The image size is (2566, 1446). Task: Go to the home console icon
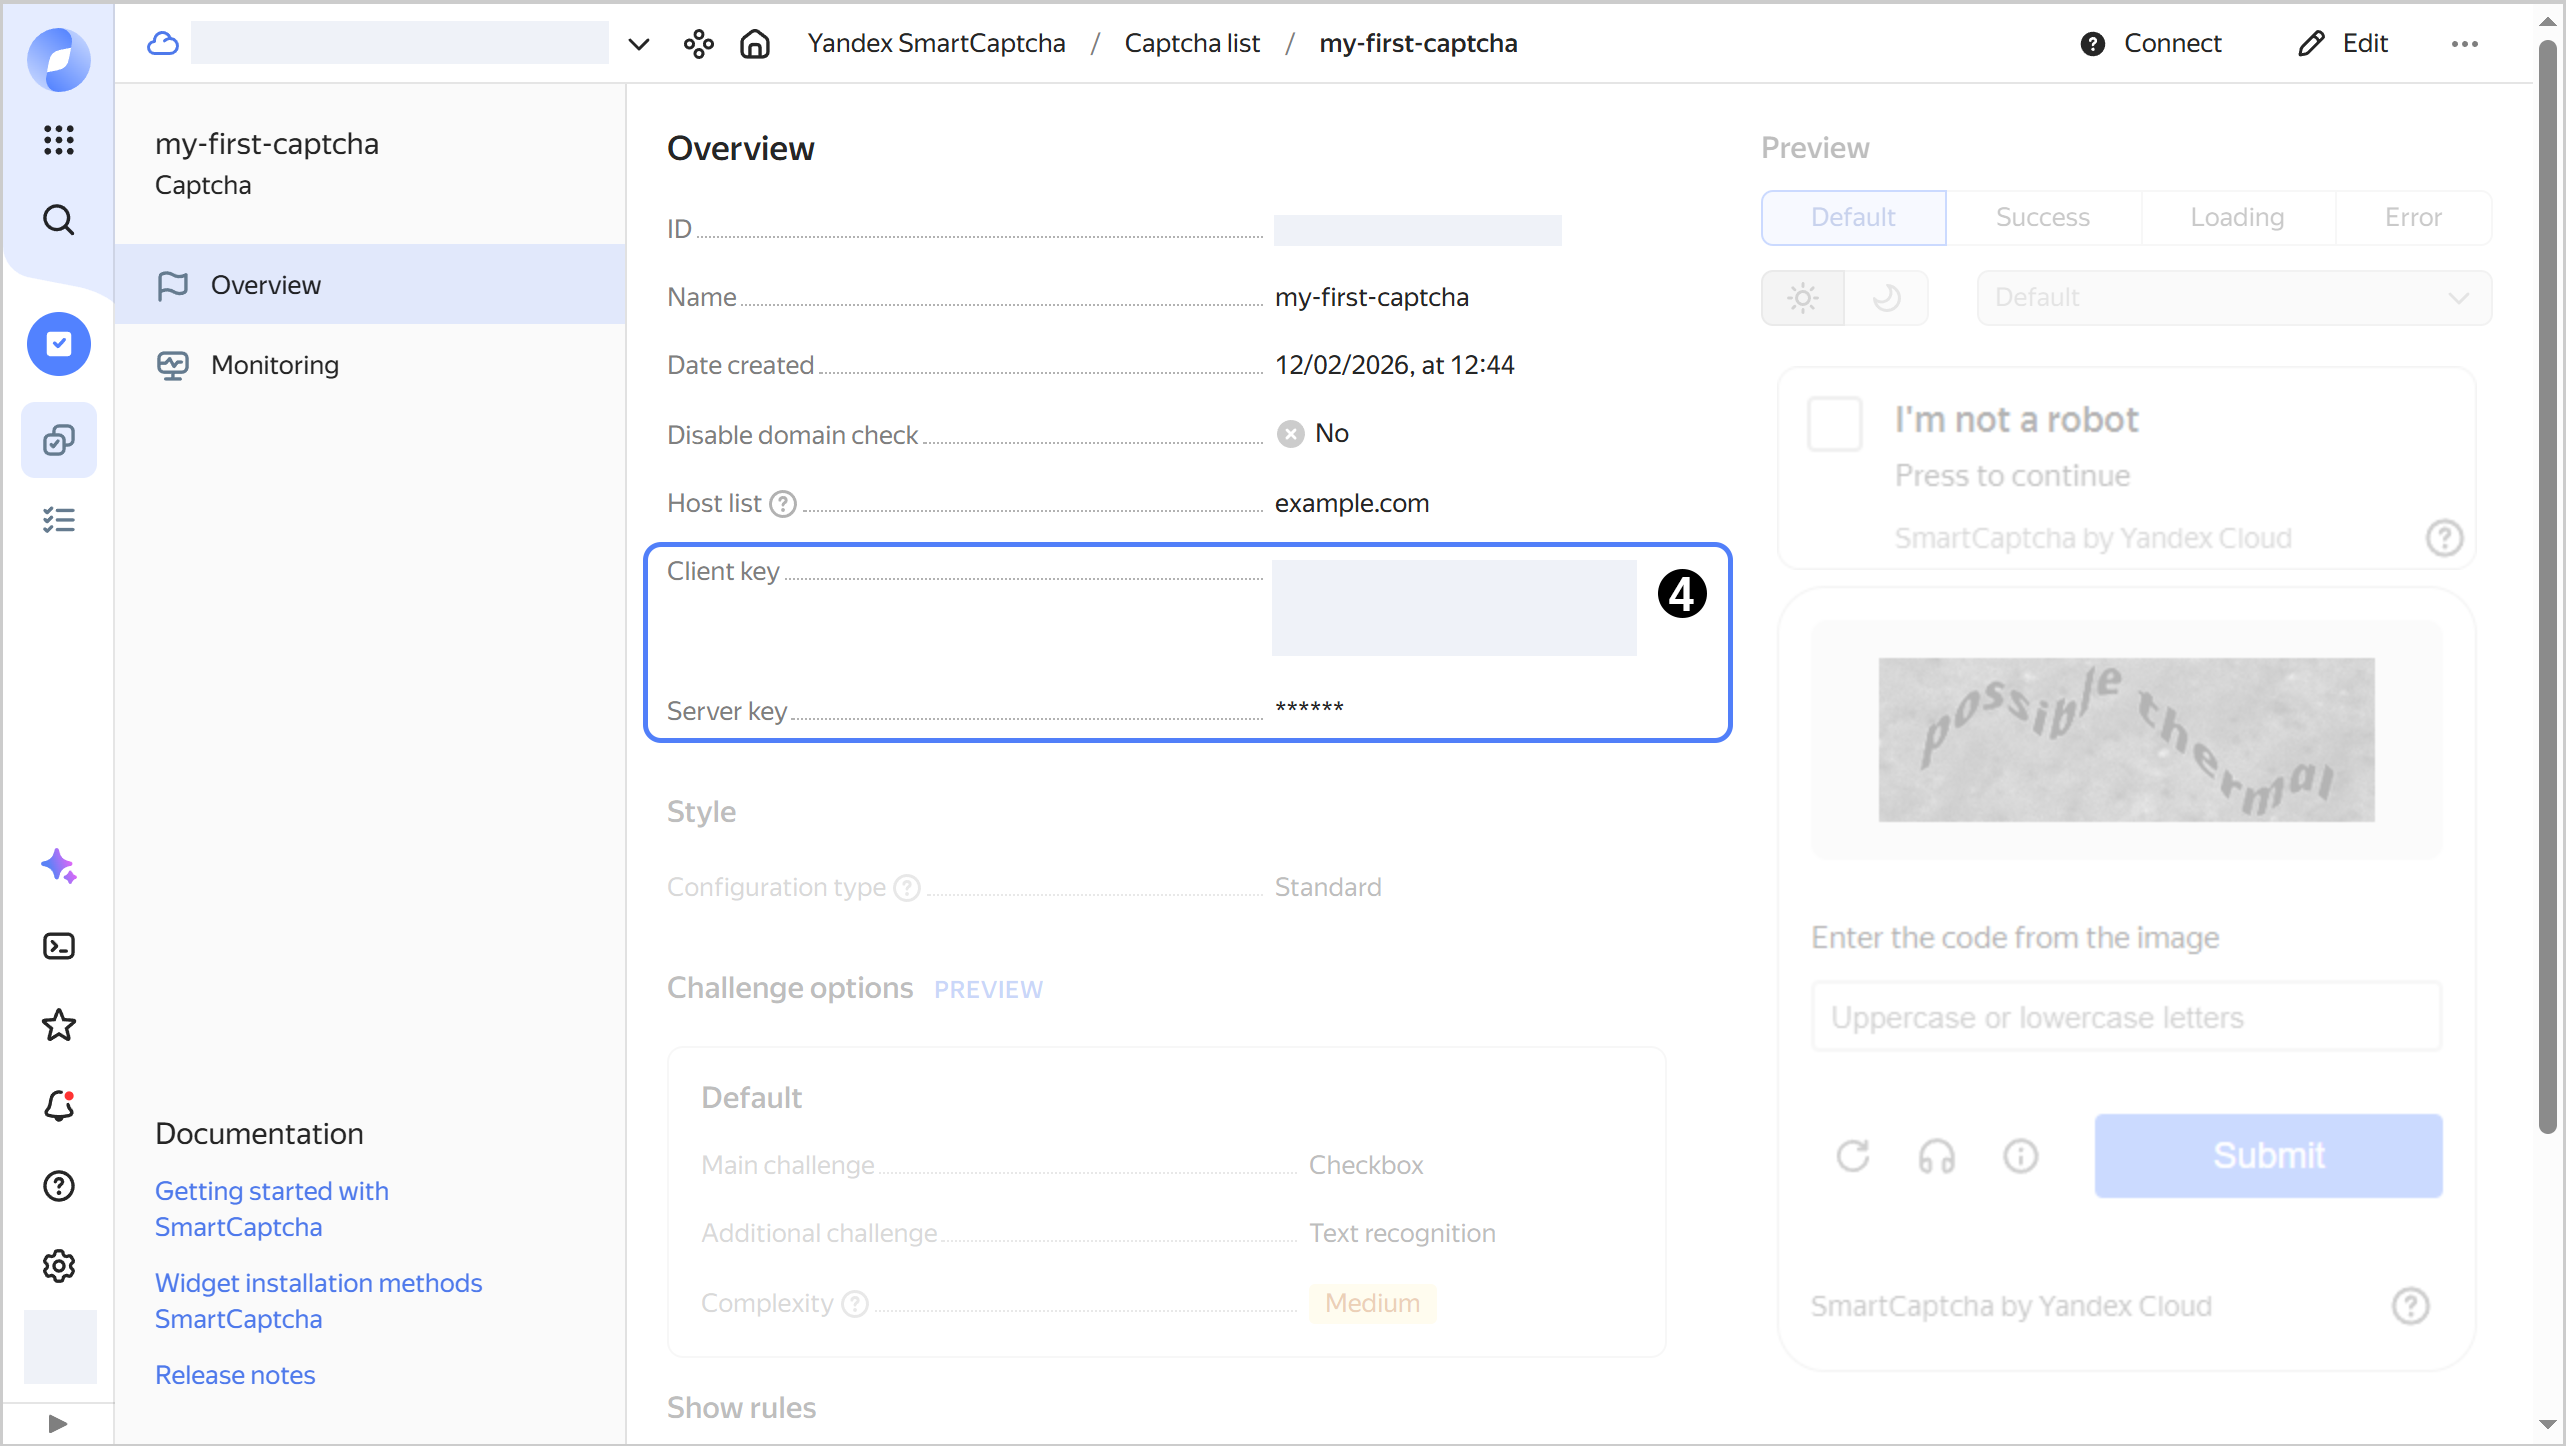pos(755,44)
